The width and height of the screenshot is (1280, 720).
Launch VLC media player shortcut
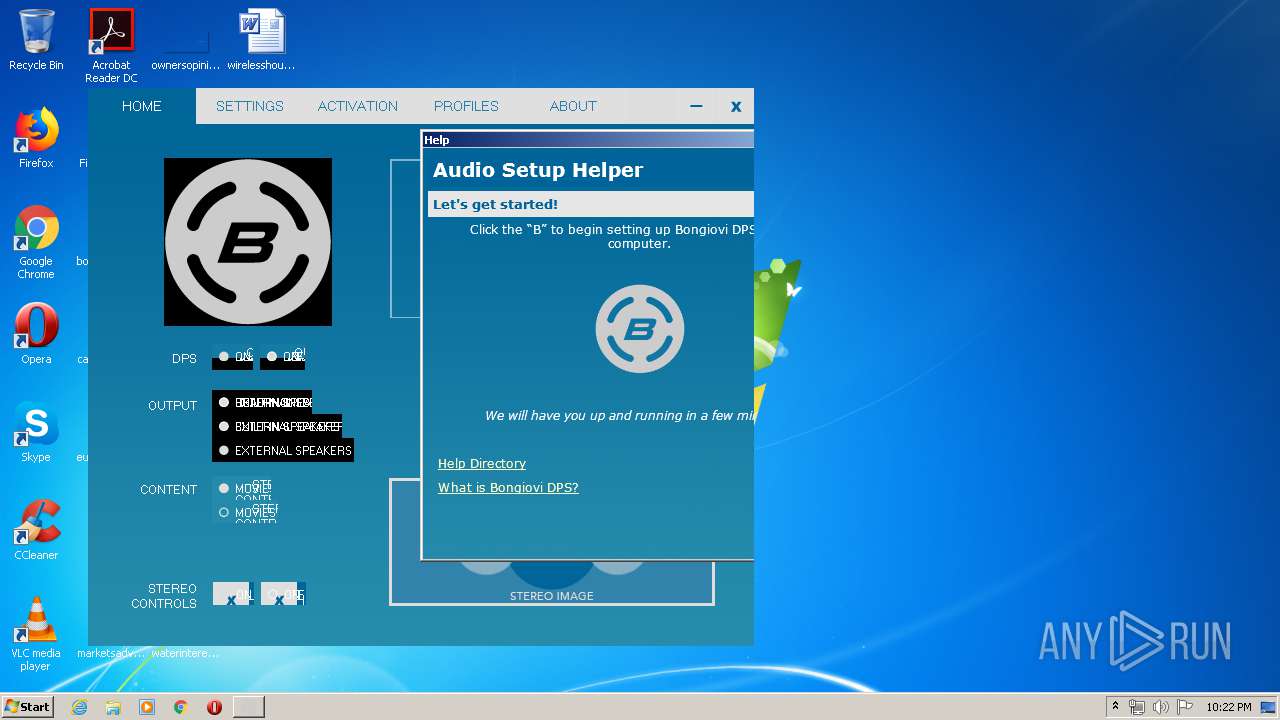pos(36,633)
